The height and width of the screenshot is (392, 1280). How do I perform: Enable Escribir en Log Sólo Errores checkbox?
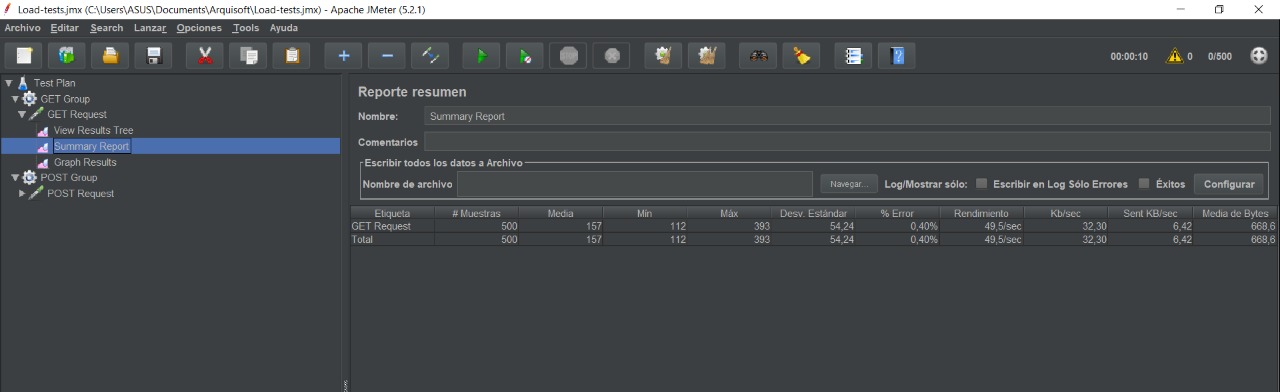[982, 184]
